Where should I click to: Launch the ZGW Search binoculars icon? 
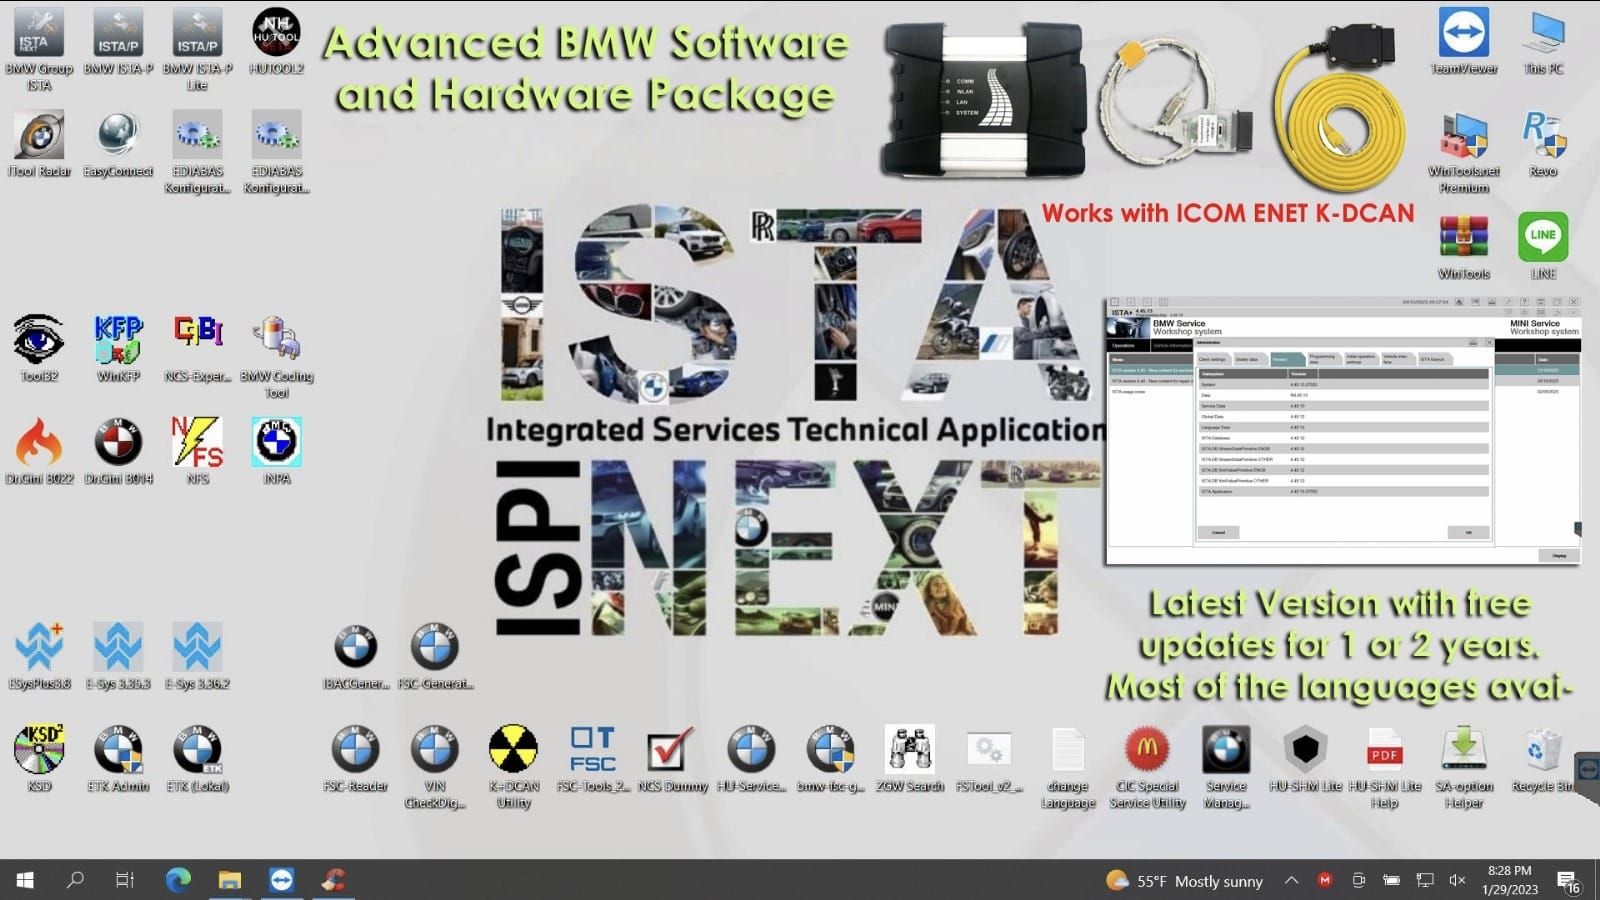pos(910,750)
